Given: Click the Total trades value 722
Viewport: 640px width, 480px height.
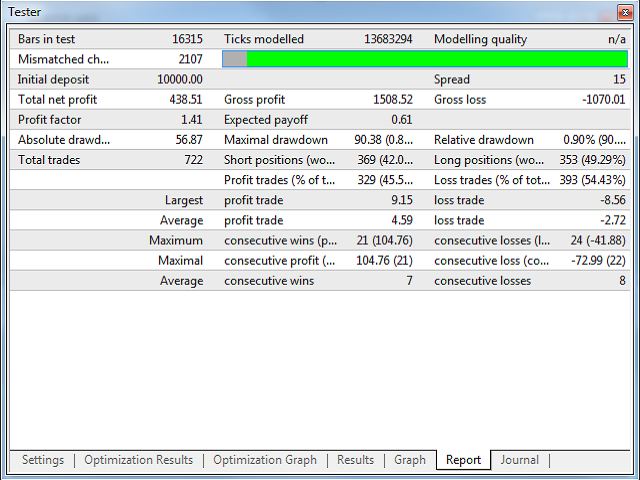Looking at the screenshot, I should coord(191,160).
